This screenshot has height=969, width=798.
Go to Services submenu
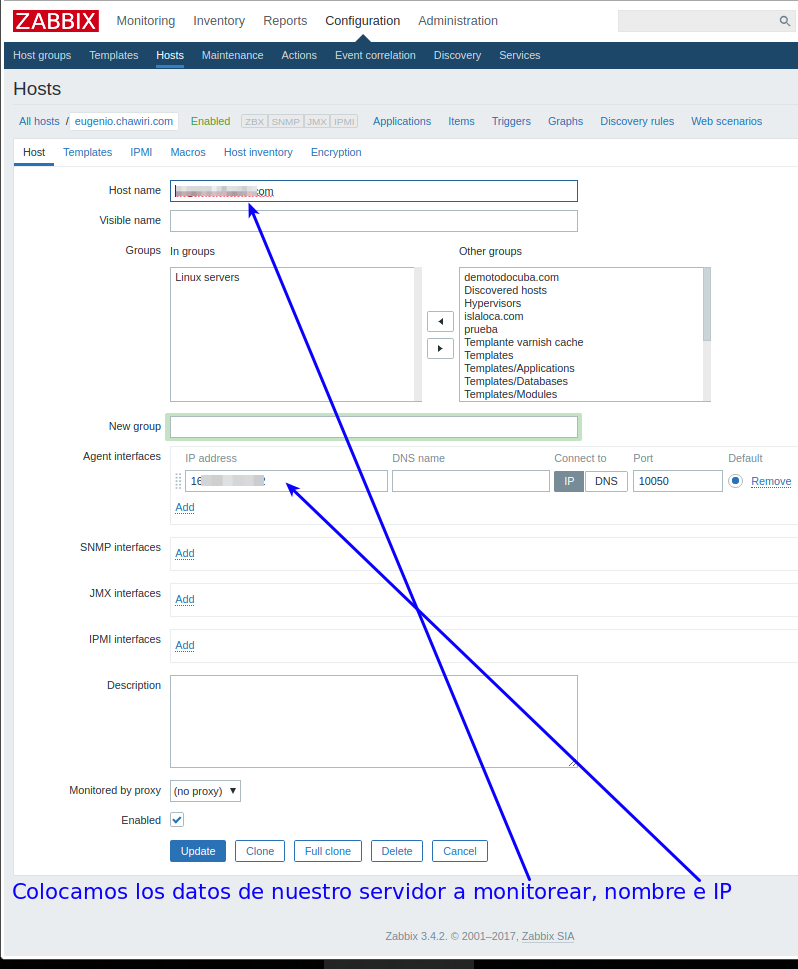[520, 55]
